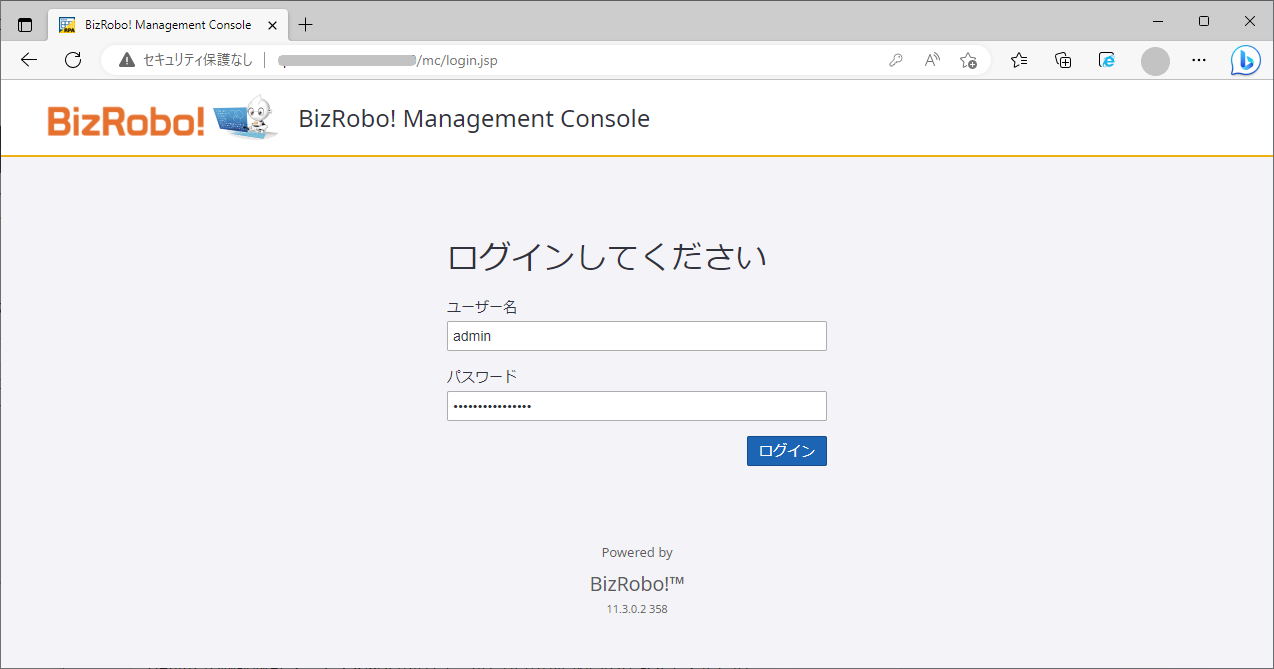Click the パスワード input field
The image size is (1274, 669).
[x=636, y=406]
